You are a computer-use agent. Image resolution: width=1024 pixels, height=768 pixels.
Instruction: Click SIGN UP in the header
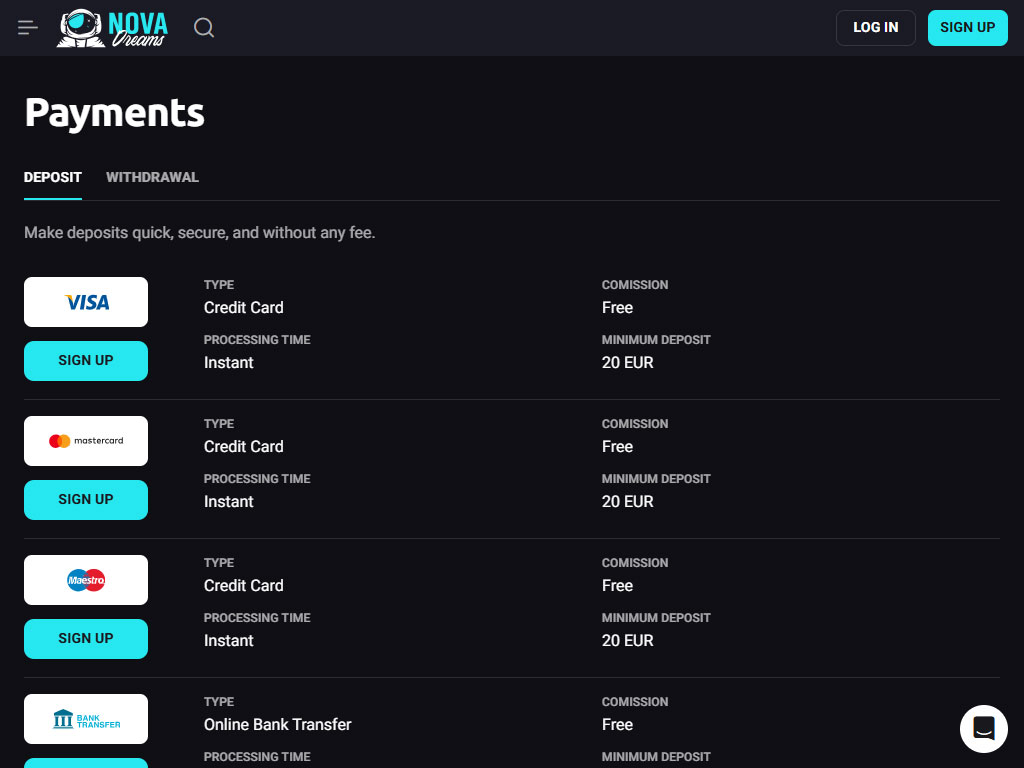[967, 27]
